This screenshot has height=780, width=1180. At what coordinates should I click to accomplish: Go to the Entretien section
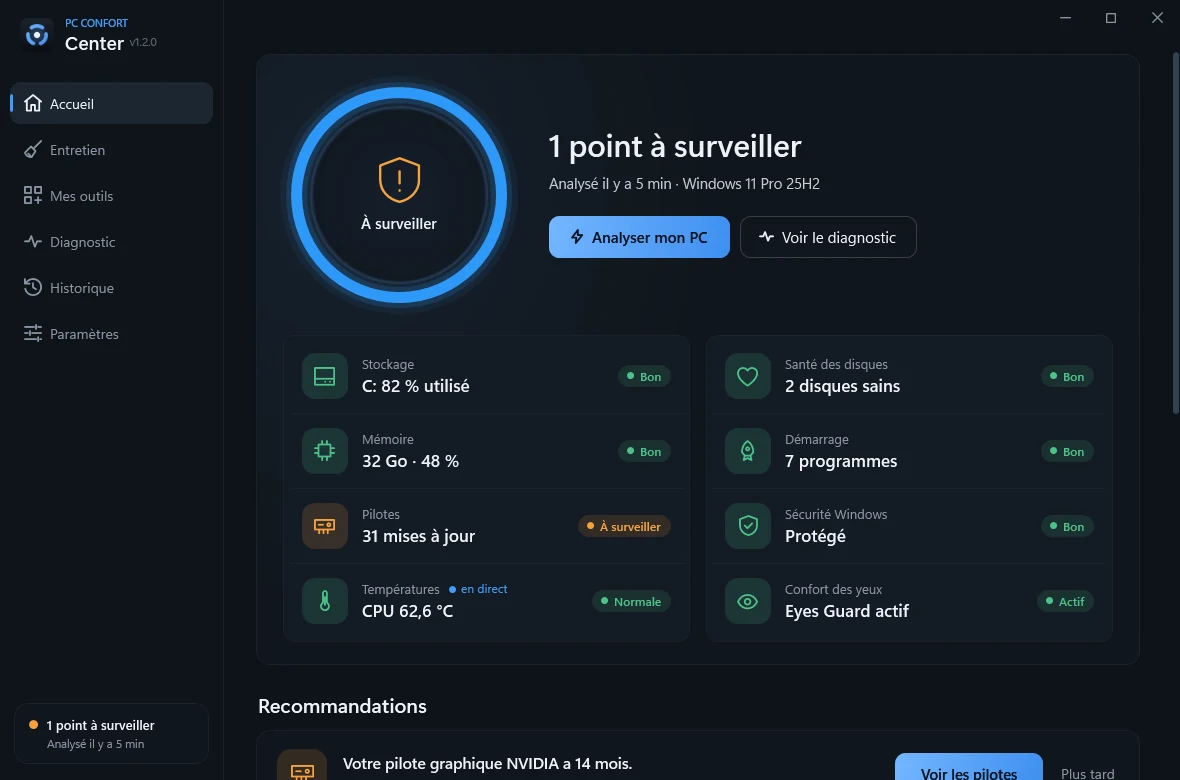click(x=111, y=150)
